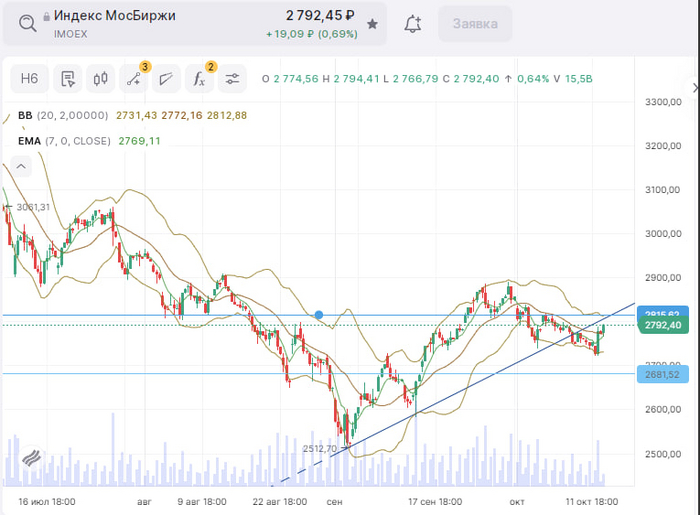Click the BB upper value 2812,88
700x515 pixels.
227,116
